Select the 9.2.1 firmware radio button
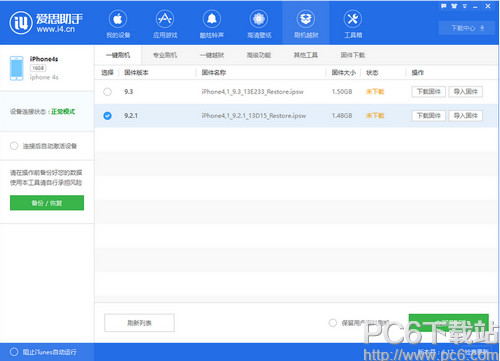500x361 pixels. pyautogui.click(x=107, y=116)
